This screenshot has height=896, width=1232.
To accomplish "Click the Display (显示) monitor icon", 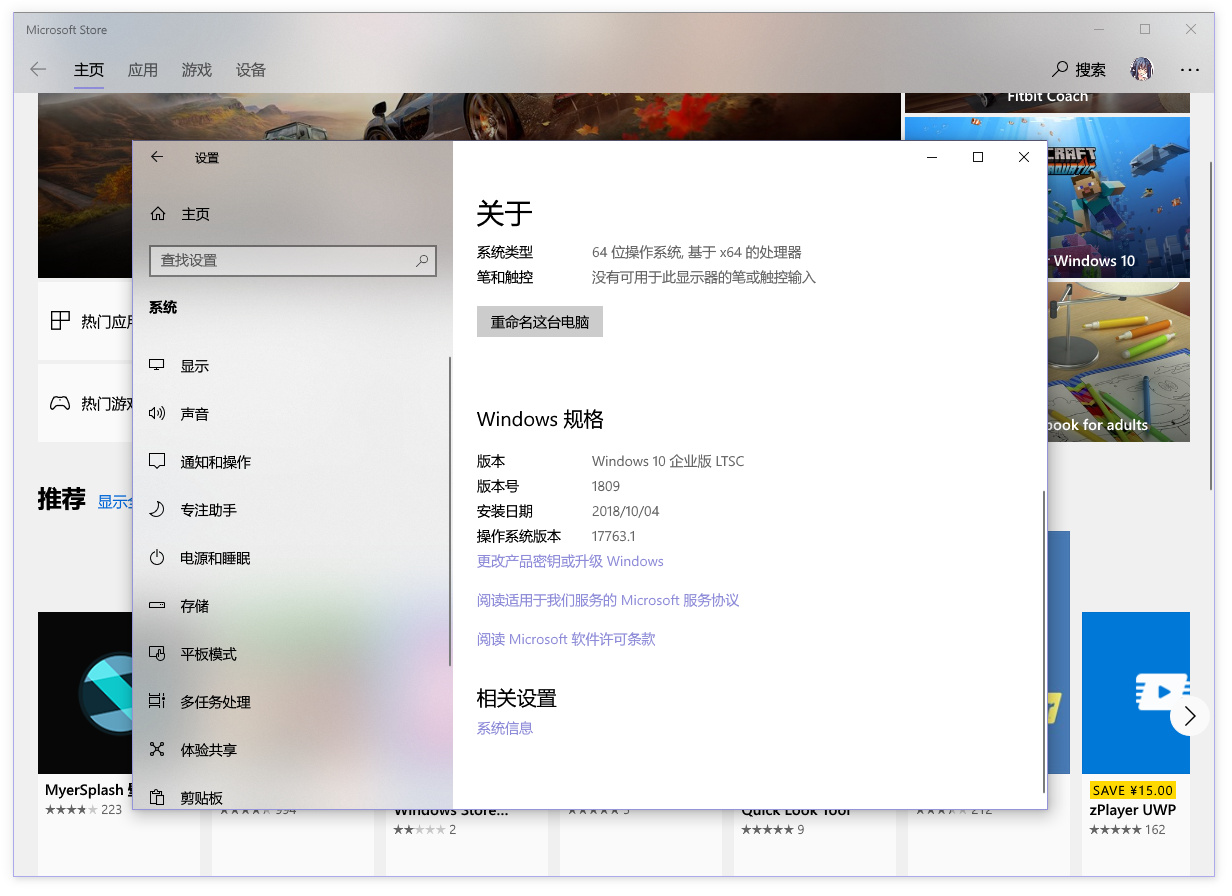I will pos(157,366).
